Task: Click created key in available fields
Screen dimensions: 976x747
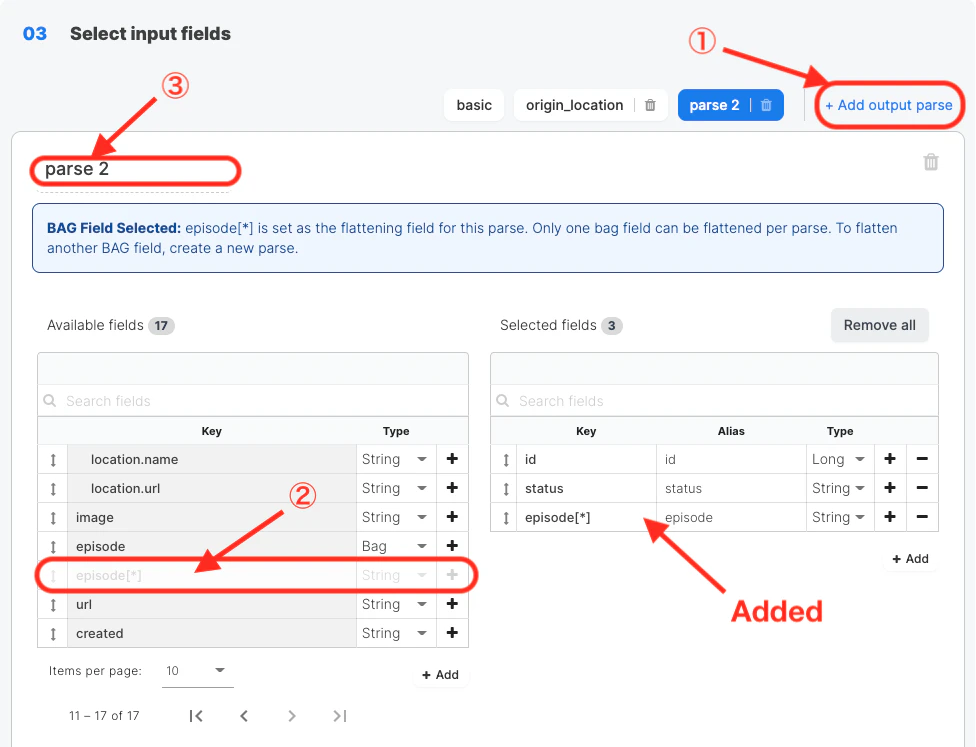Action: coord(100,633)
